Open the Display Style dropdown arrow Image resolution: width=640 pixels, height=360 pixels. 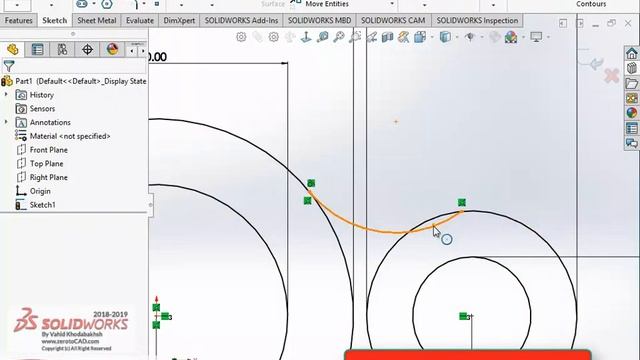coord(457,38)
